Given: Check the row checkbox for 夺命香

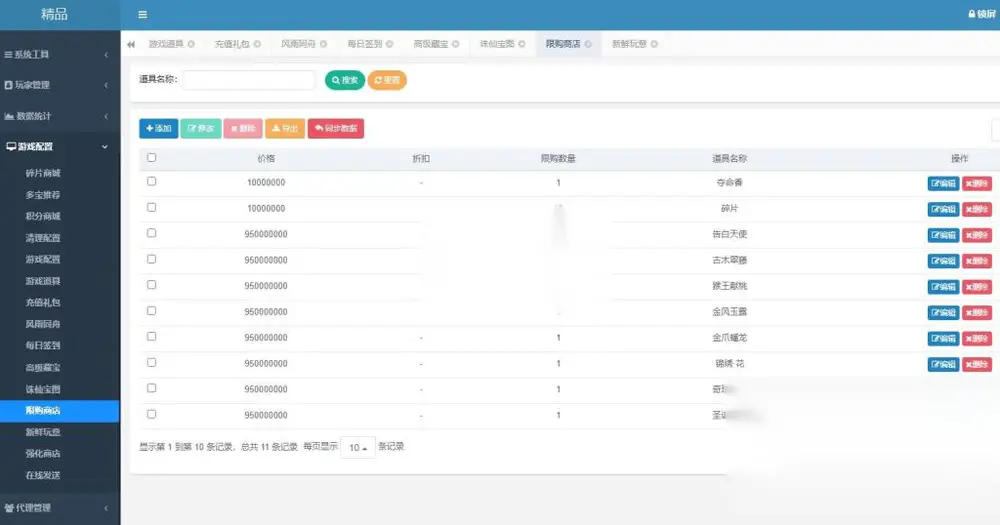Looking at the screenshot, I should (x=151, y=181).
